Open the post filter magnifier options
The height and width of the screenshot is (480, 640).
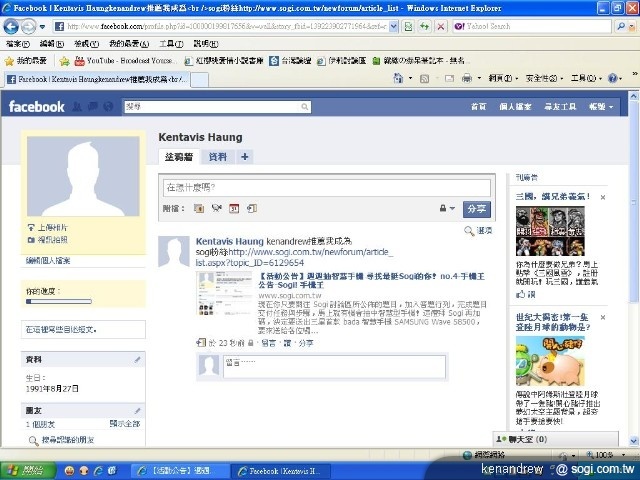pos(473,230)
